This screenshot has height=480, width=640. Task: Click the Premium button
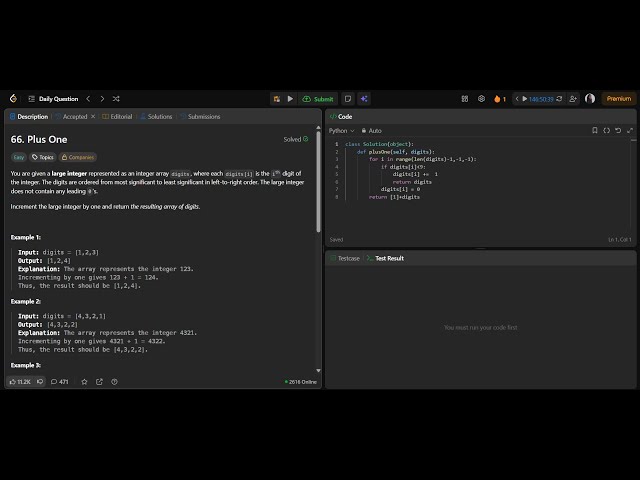(618, 99)
